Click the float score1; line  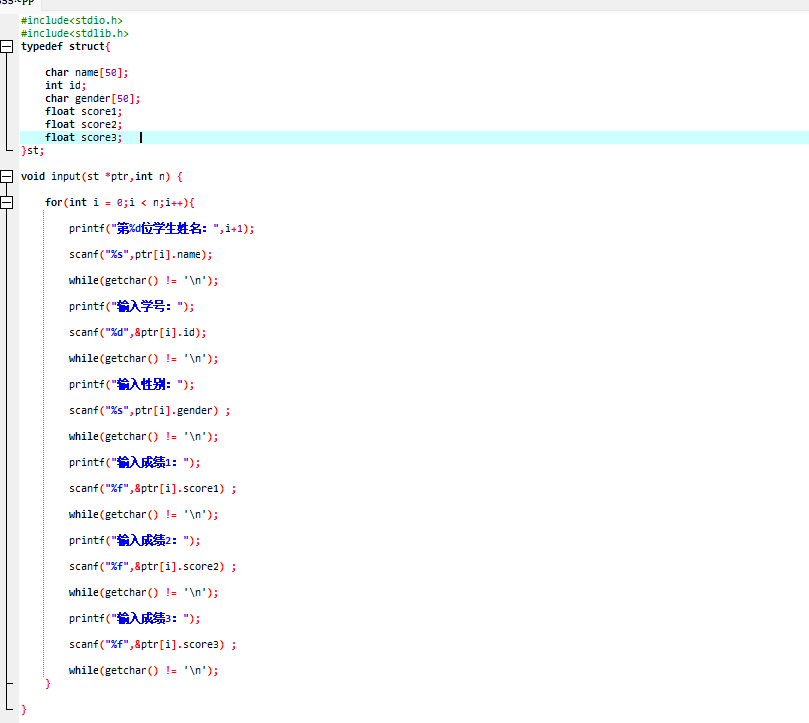(84, 111)
